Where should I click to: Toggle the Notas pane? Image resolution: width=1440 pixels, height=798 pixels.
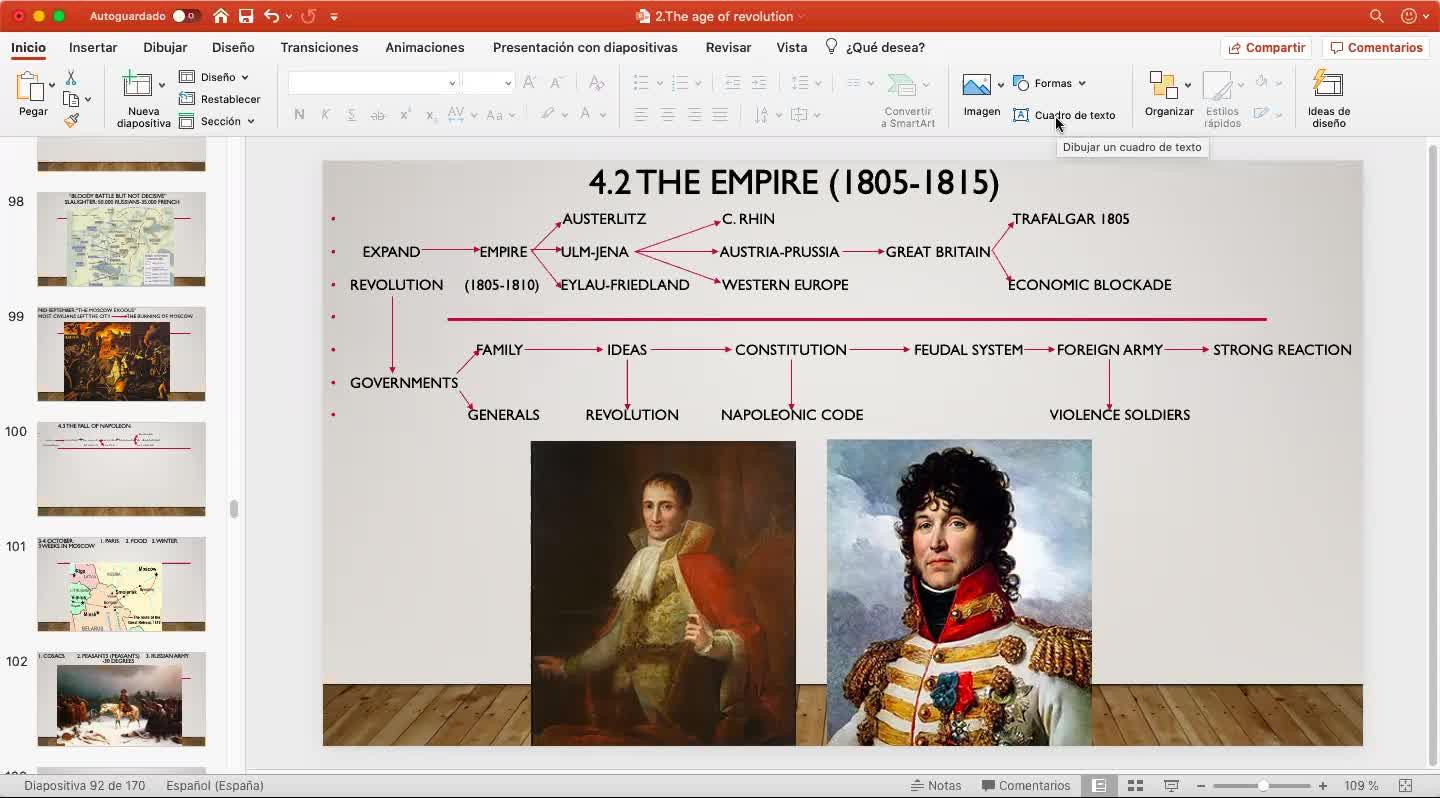coord(936,786)
